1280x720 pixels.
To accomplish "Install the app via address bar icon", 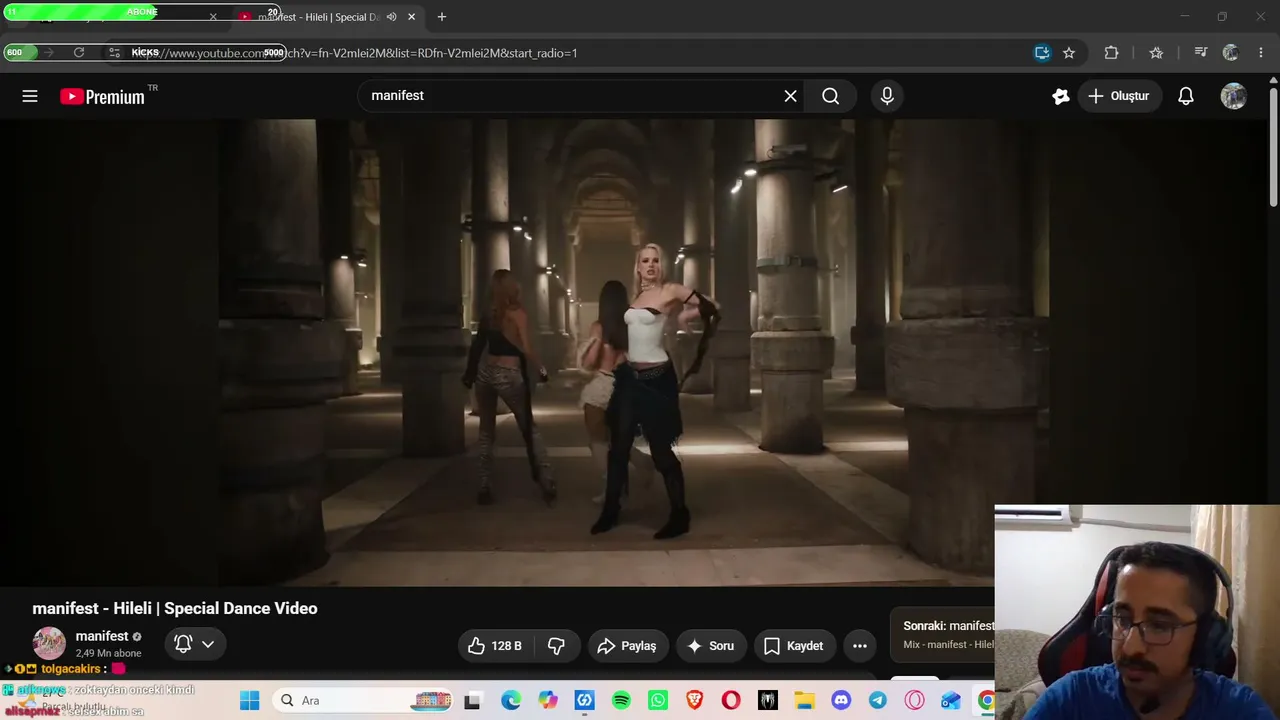I will pos(1042,53).
